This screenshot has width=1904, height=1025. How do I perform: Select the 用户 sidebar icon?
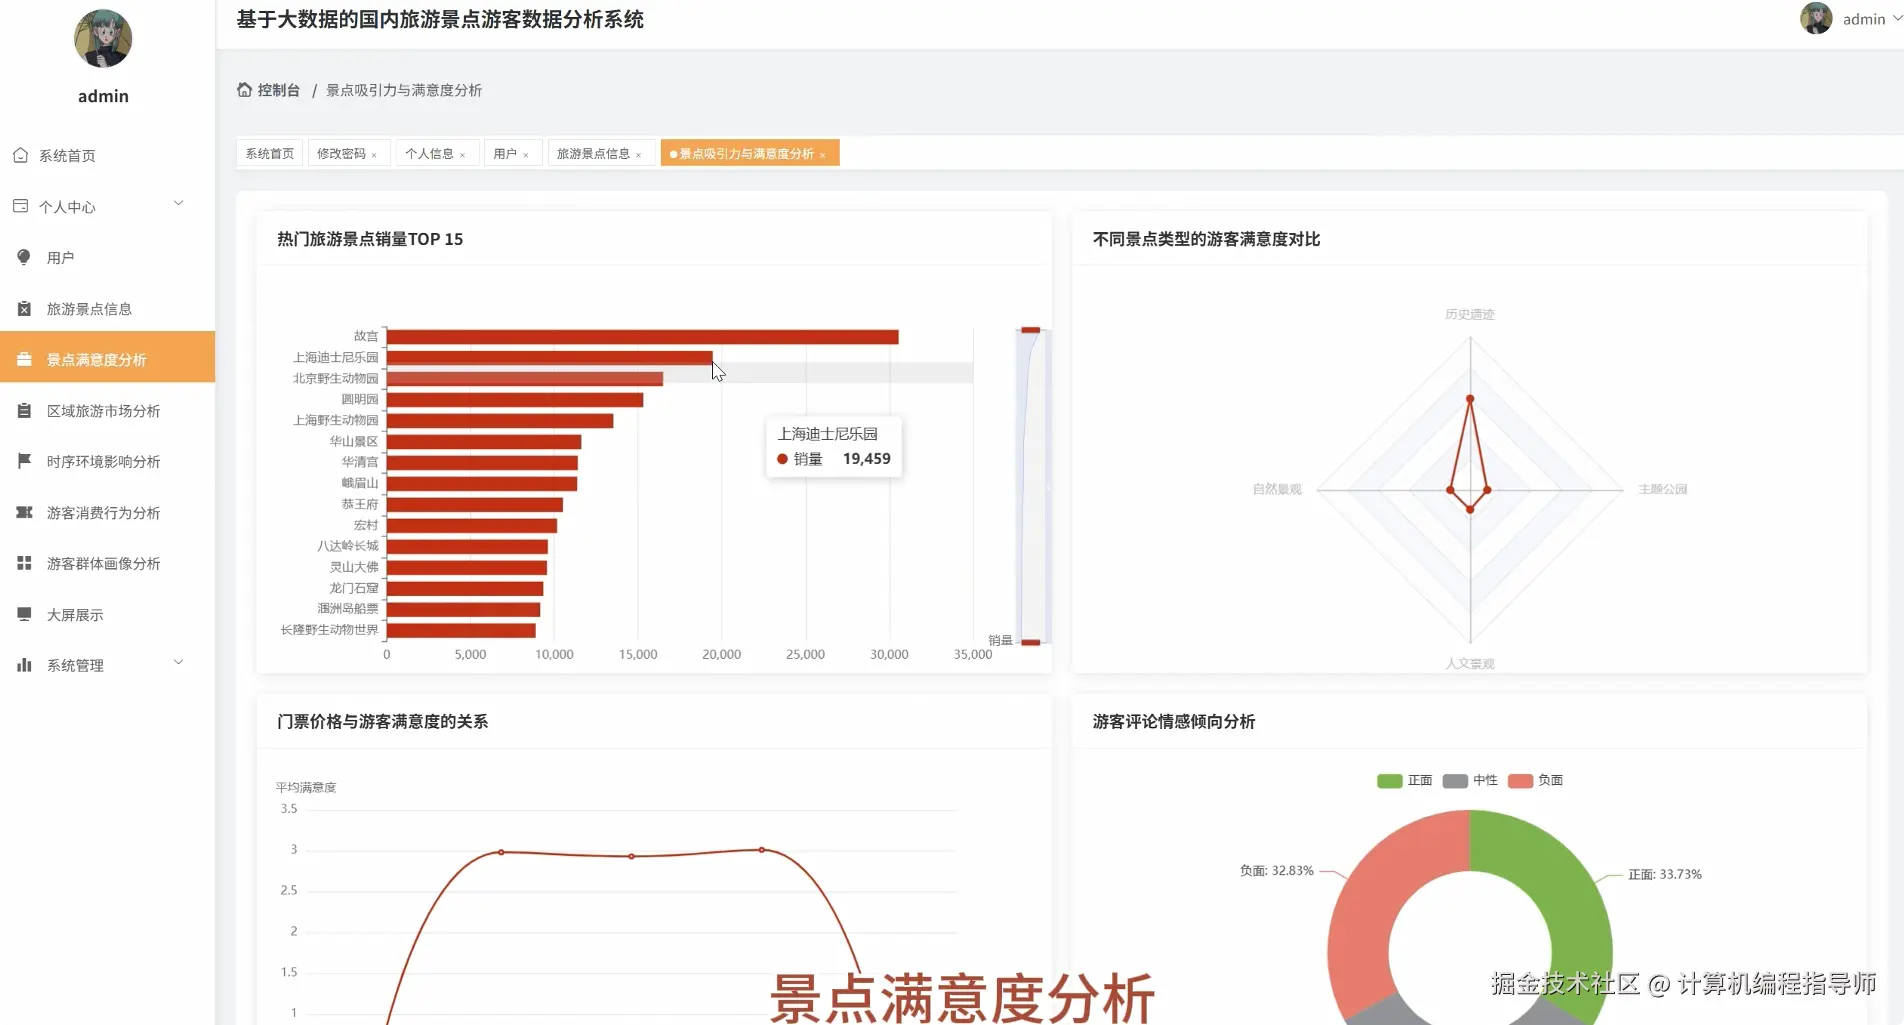(x=24, y=257)
